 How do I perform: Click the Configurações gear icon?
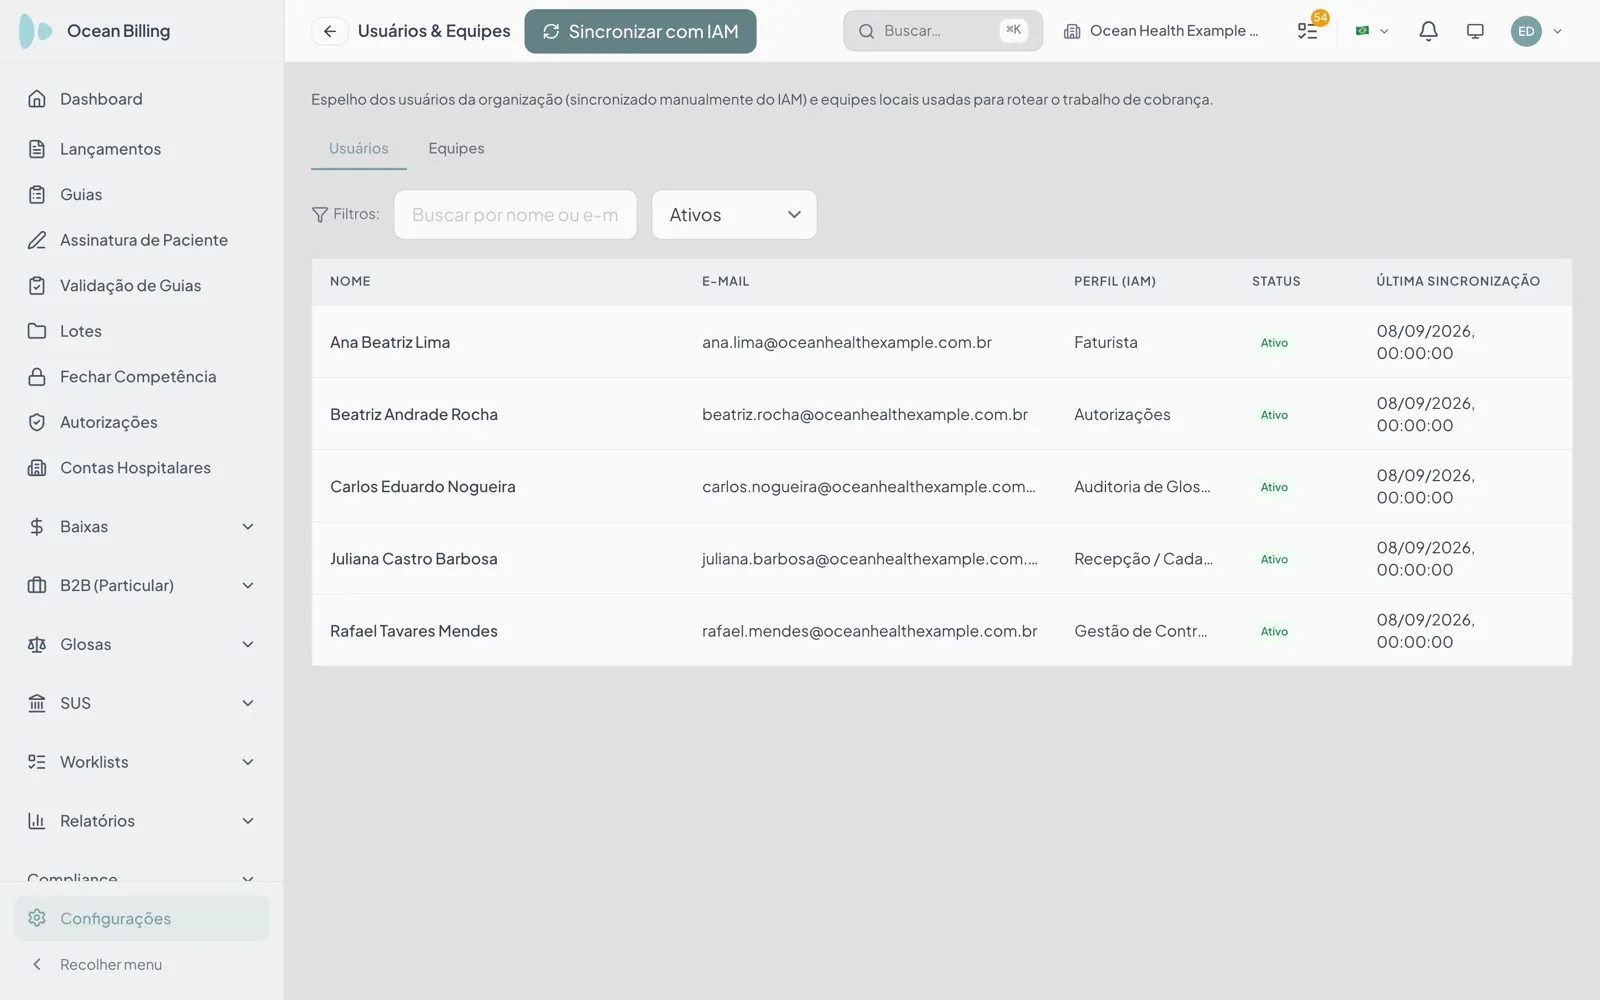37,918
